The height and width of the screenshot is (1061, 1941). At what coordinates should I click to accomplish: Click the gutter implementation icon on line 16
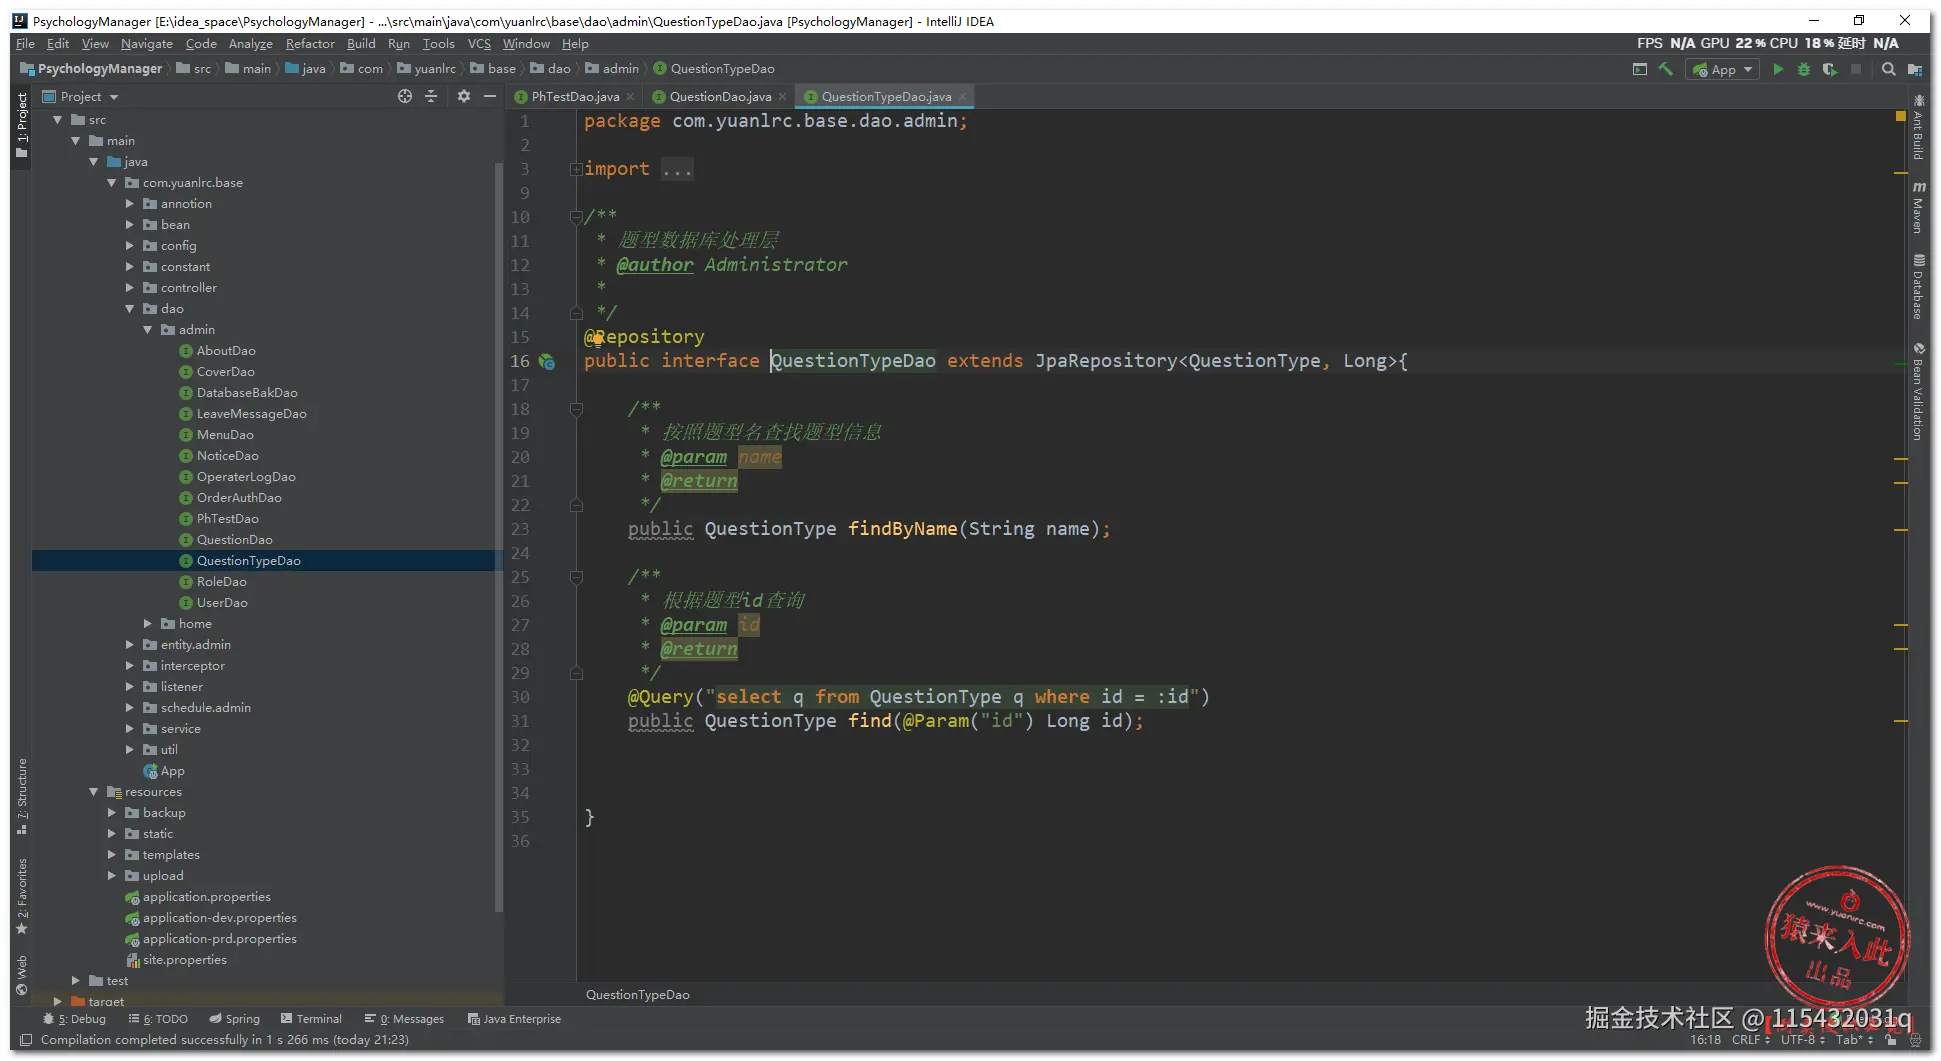(x=547, y=361)
